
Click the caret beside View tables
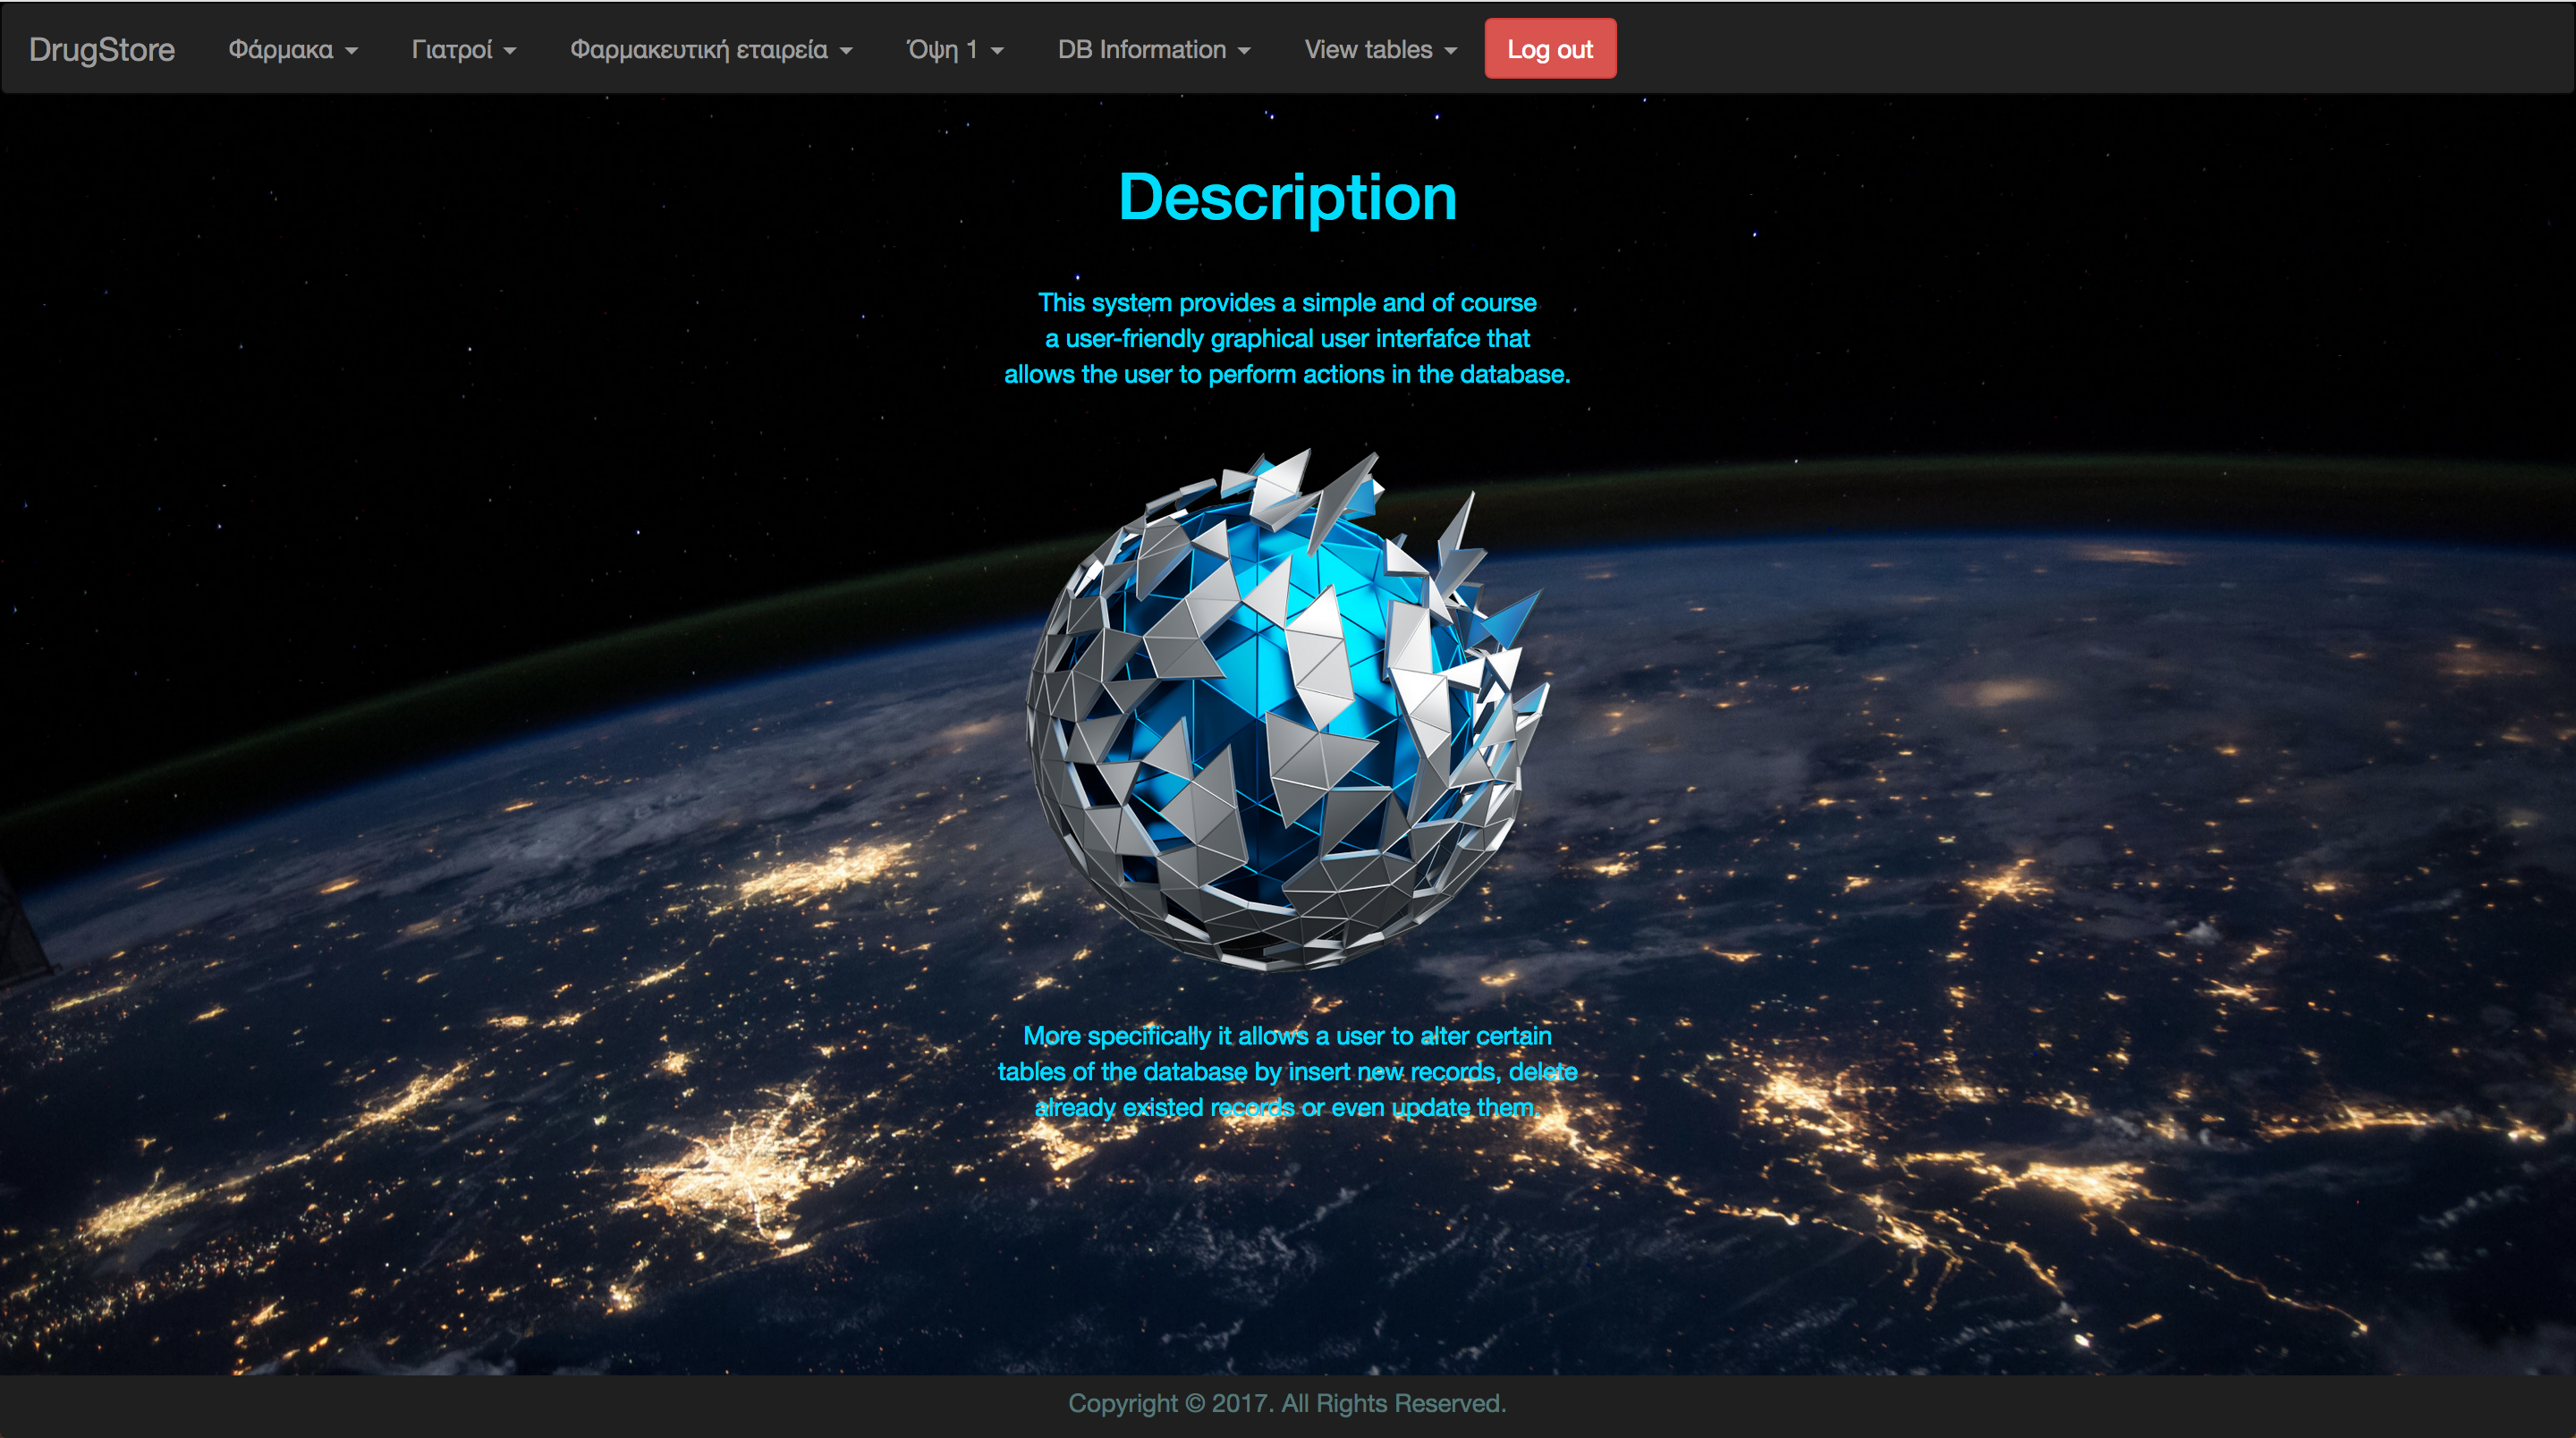[x=1450, y=51]
